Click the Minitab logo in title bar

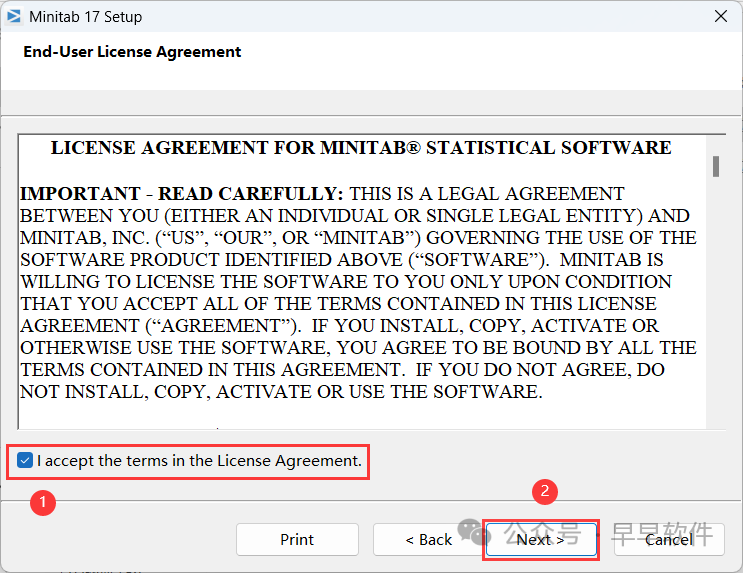pos(15,16)
